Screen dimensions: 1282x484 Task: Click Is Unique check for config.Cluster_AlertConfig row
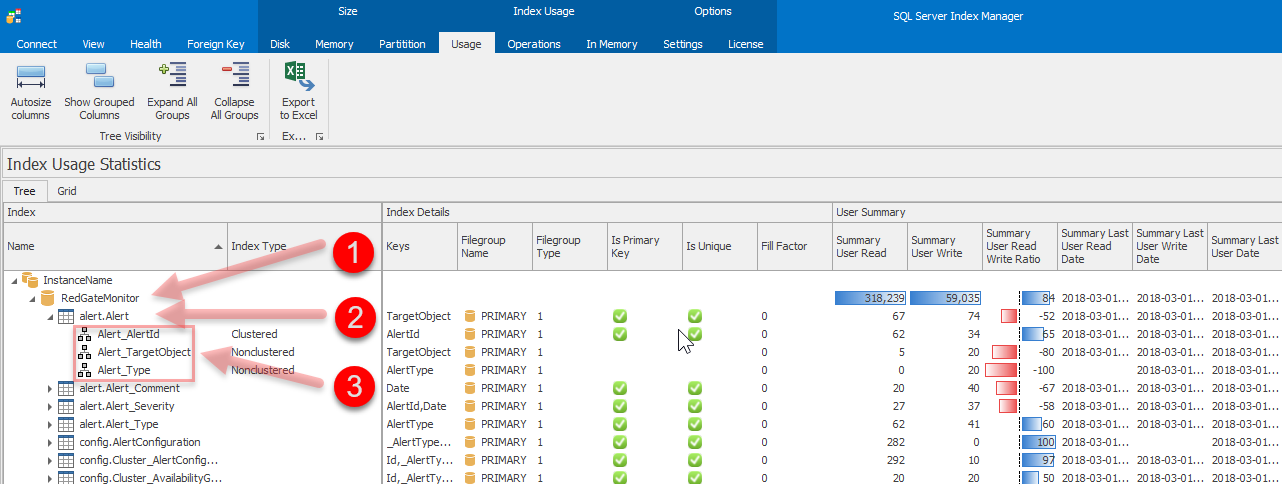[x=695, y=460]
